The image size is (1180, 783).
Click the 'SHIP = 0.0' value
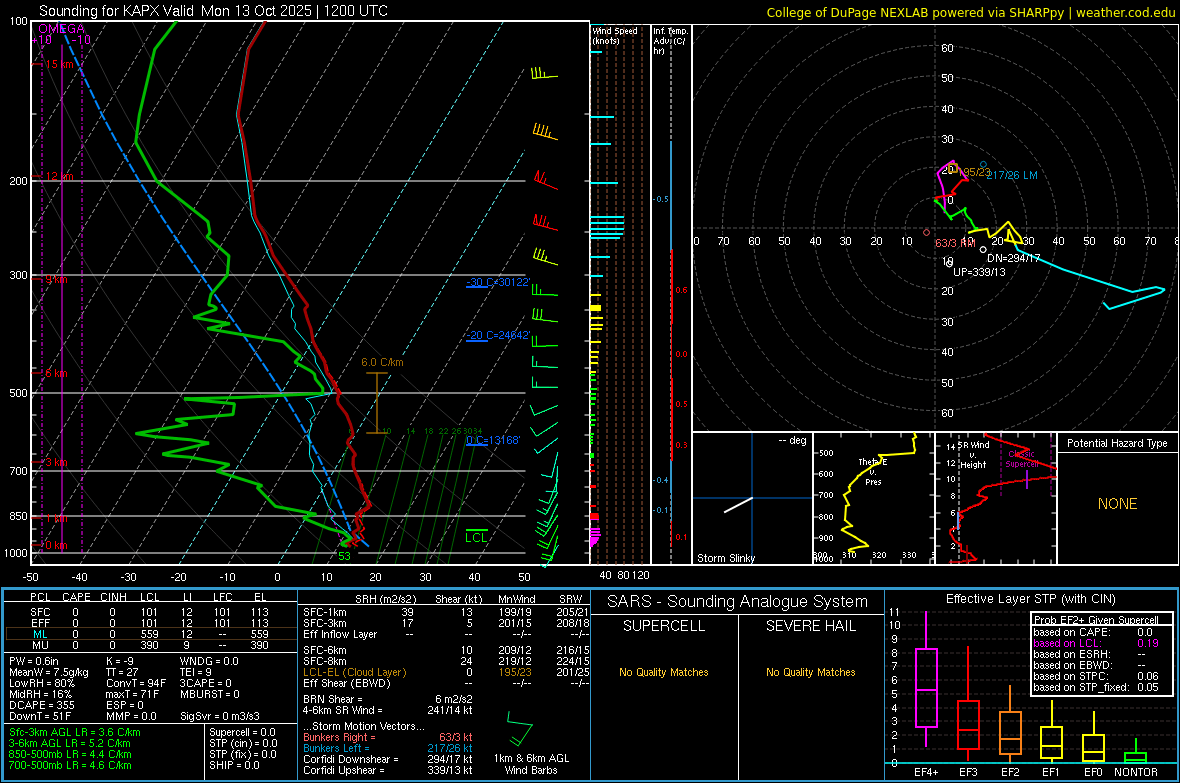click(235, 765)
